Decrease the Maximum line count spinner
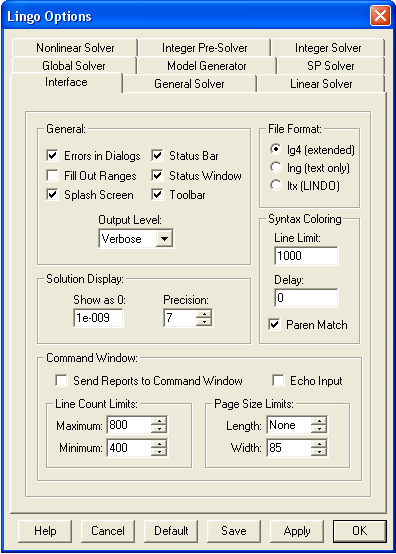The height and width of the screenshot is (554, 396). coord(159,429)
